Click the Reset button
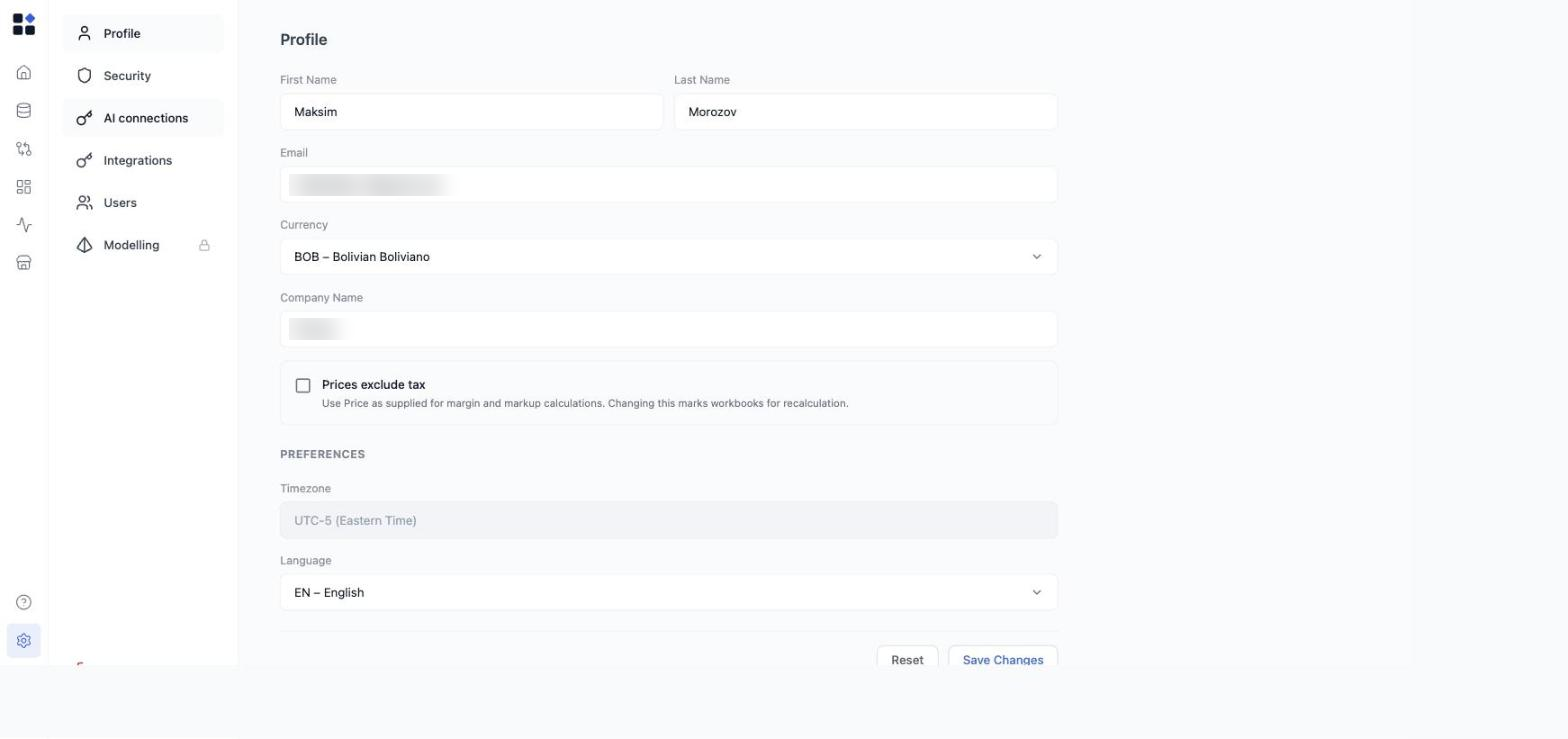This screenshot has width=1568, height=739. [907, 656]
